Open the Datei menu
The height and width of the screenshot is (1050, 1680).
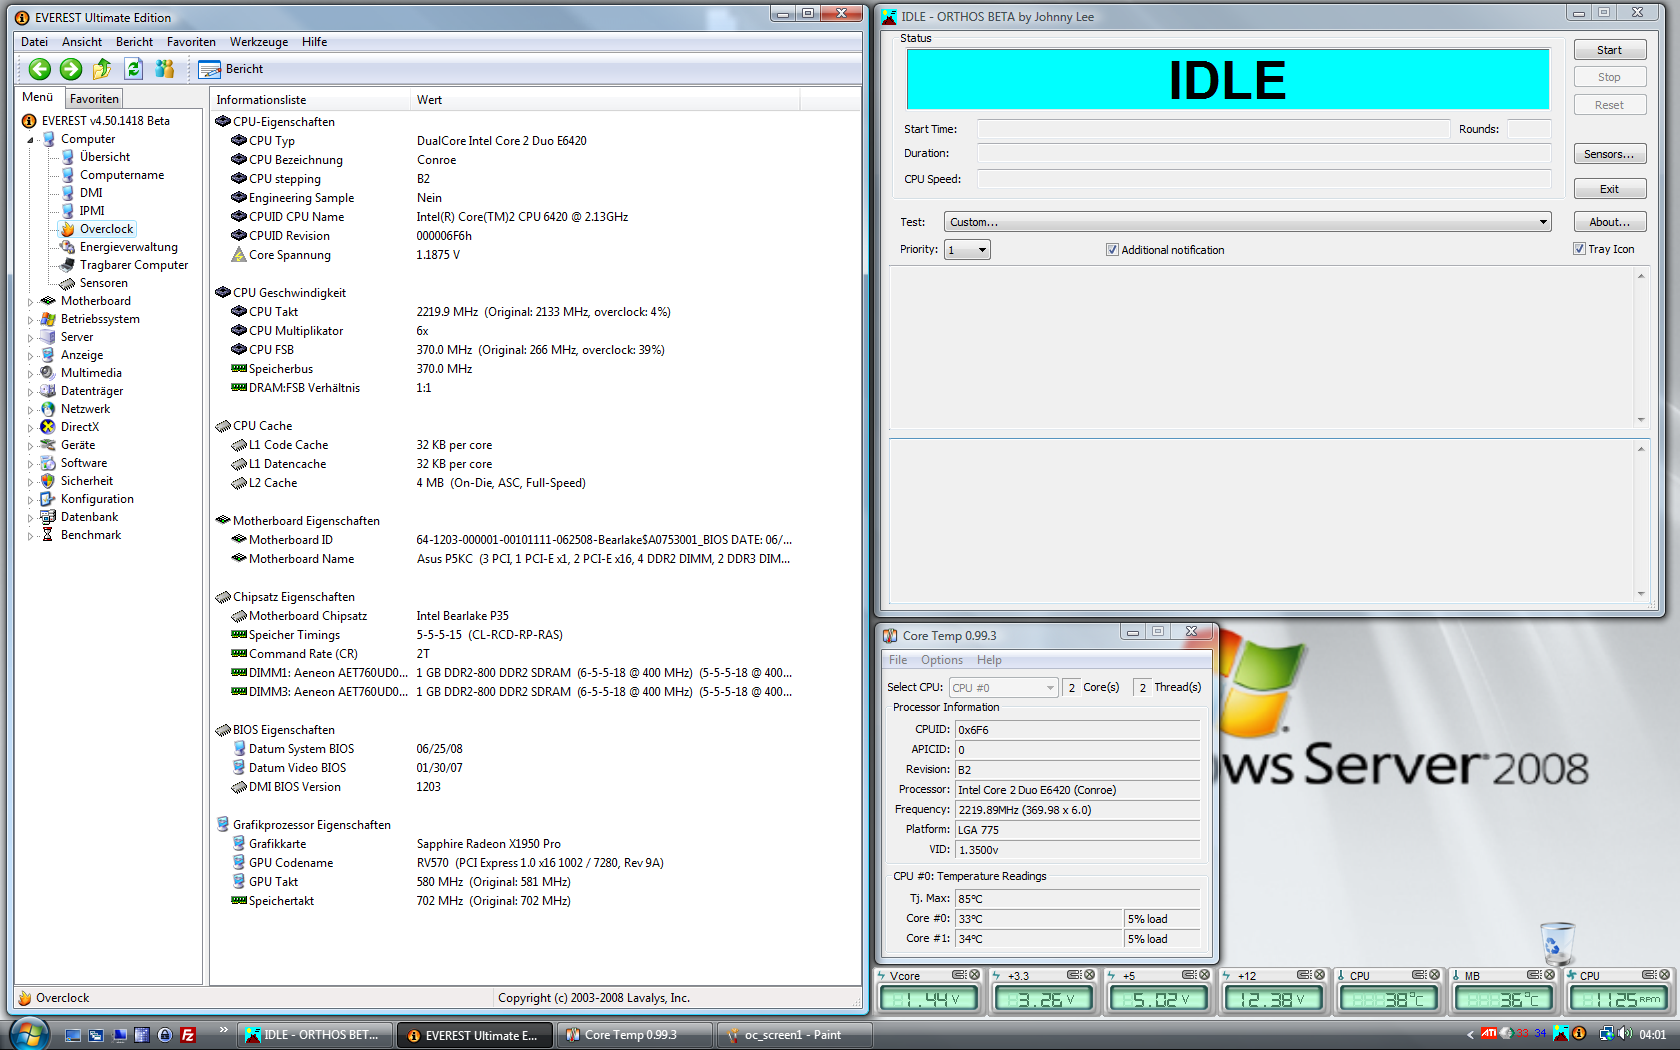click(34, 42)
